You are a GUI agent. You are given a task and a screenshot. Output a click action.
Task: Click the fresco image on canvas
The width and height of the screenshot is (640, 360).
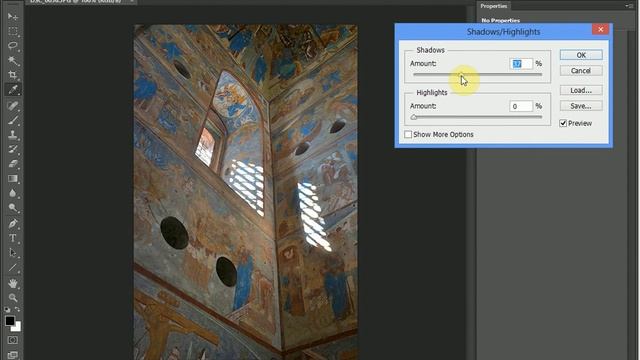(246, 192)
